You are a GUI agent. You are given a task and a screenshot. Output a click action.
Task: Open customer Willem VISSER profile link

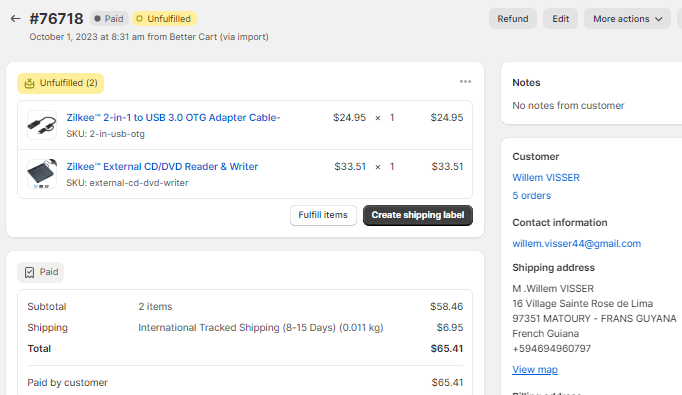546,177
